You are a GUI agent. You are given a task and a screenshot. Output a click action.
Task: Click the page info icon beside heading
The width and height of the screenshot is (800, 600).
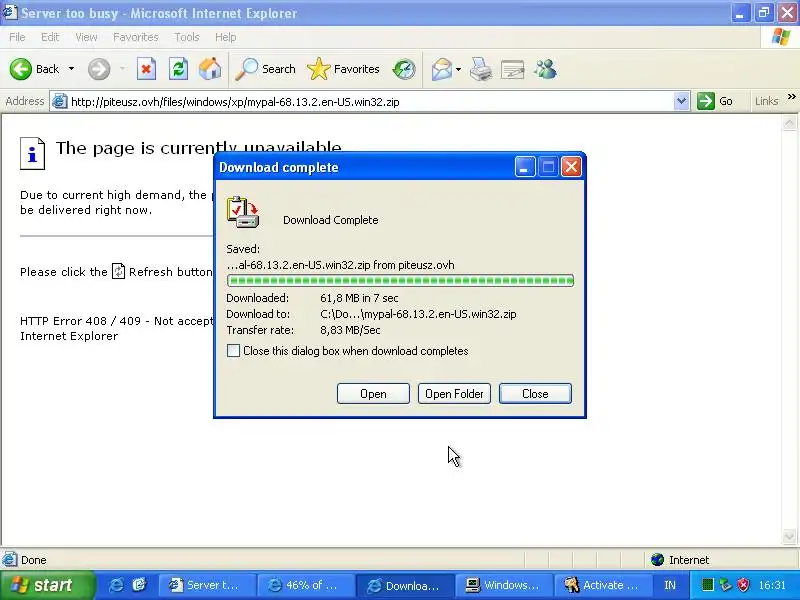33,153
